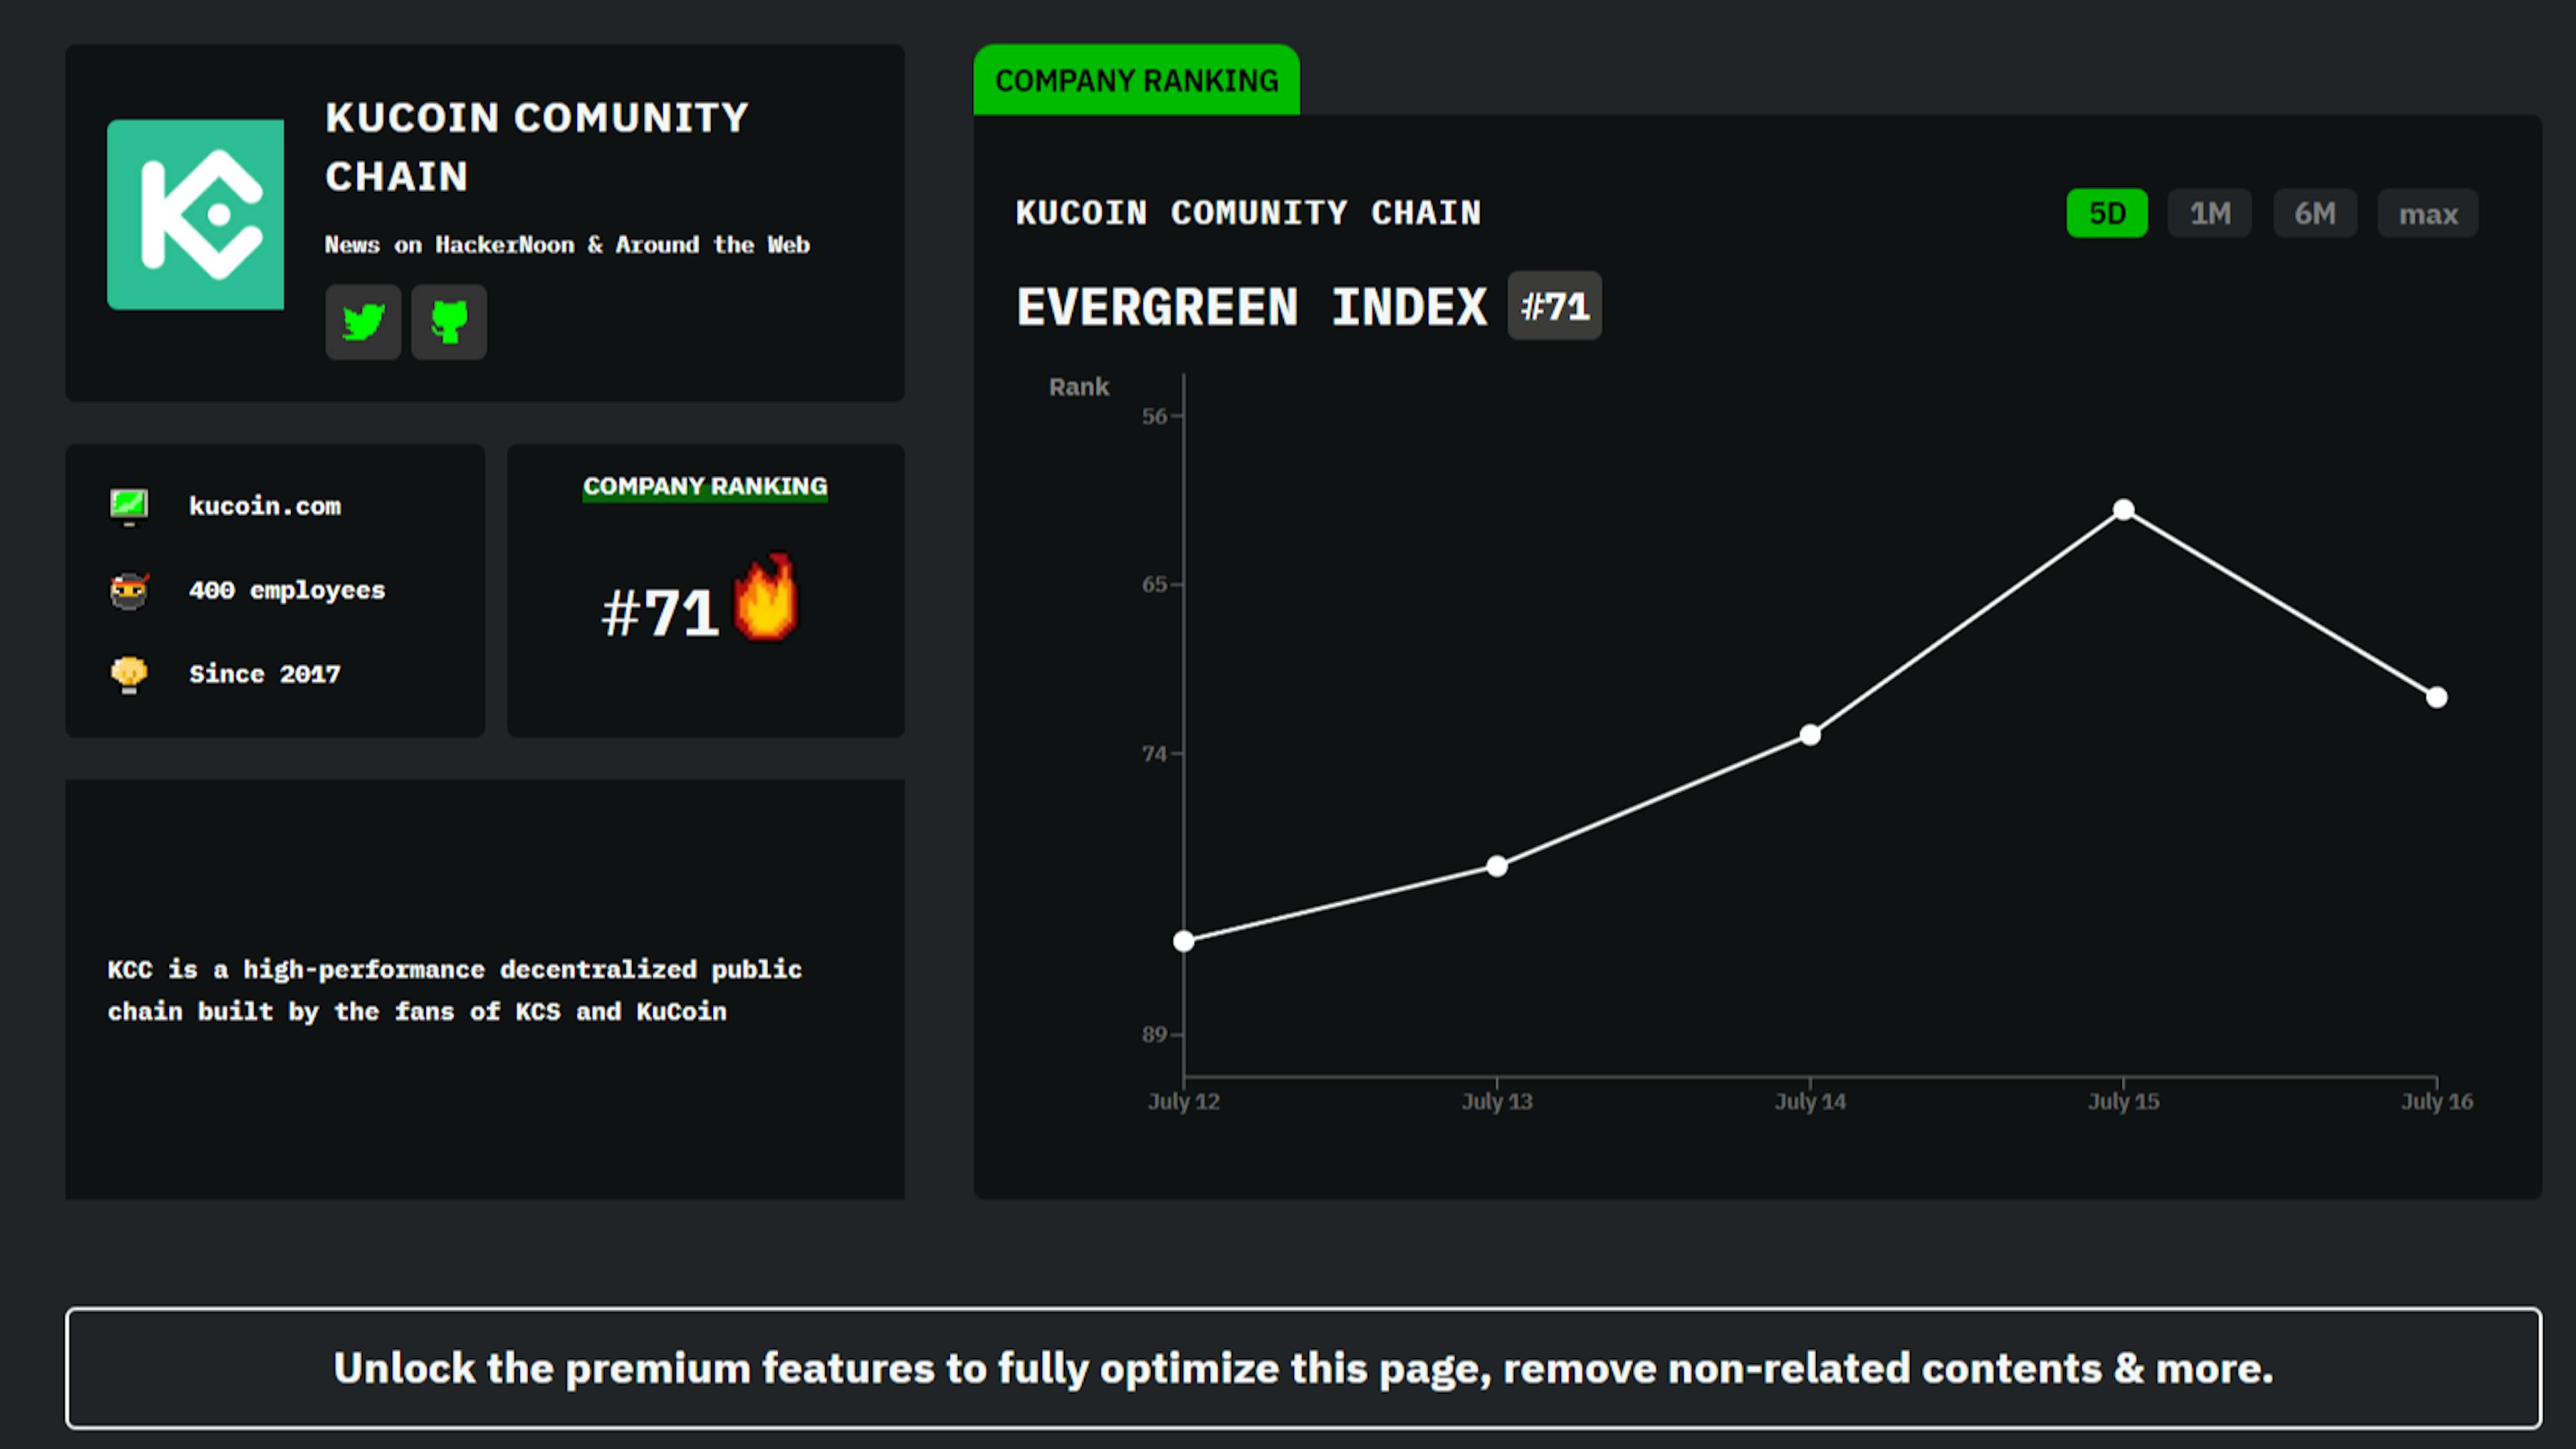Switch chart range to max
Image resolution: width=2576 pixels, height=1449 pixels.
[x=2427, y=213]
